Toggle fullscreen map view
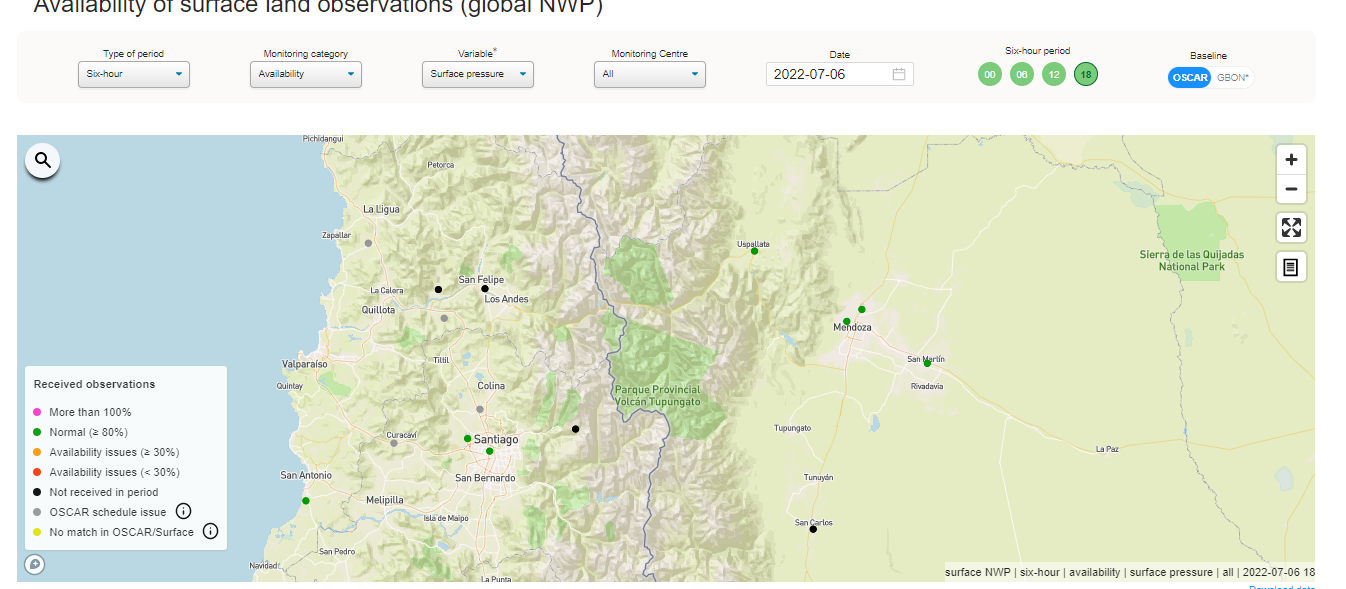Viewport: 1346px width, 589px height. tap(1291, 227)
